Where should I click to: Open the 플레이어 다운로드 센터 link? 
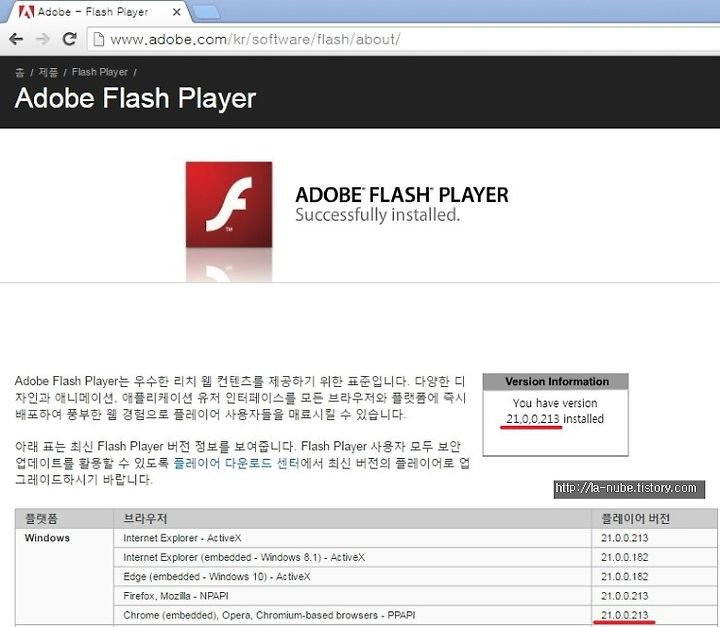click(x=236, y=463)
